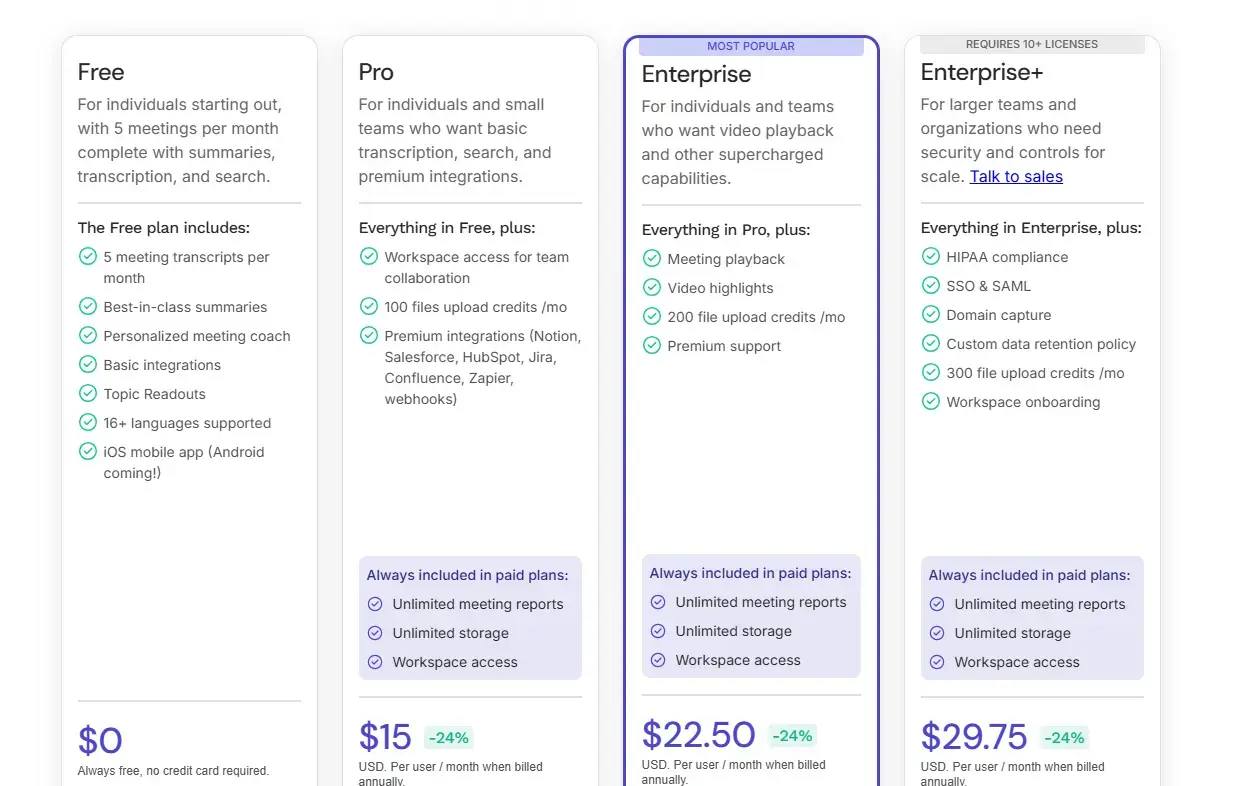Click the $0 price on the Free plan

point(100,740)
